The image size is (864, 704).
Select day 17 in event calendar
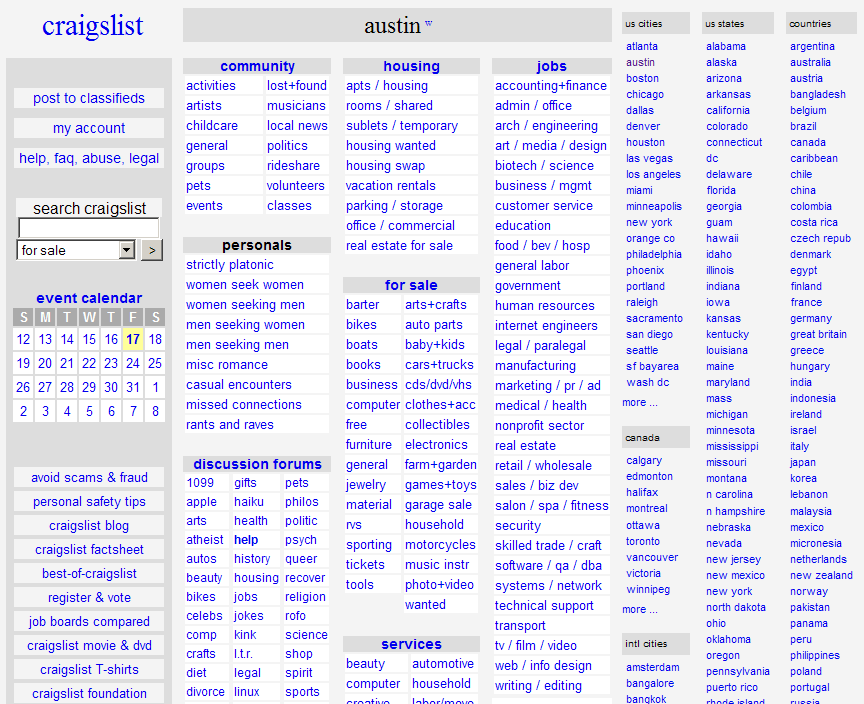pyautogui.click(x=133, y=339)
